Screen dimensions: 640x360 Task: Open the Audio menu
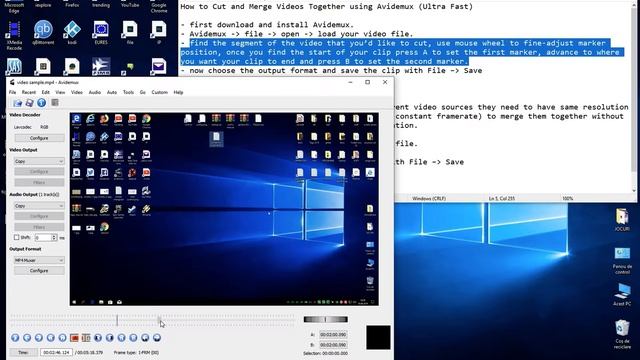point(95,92)
